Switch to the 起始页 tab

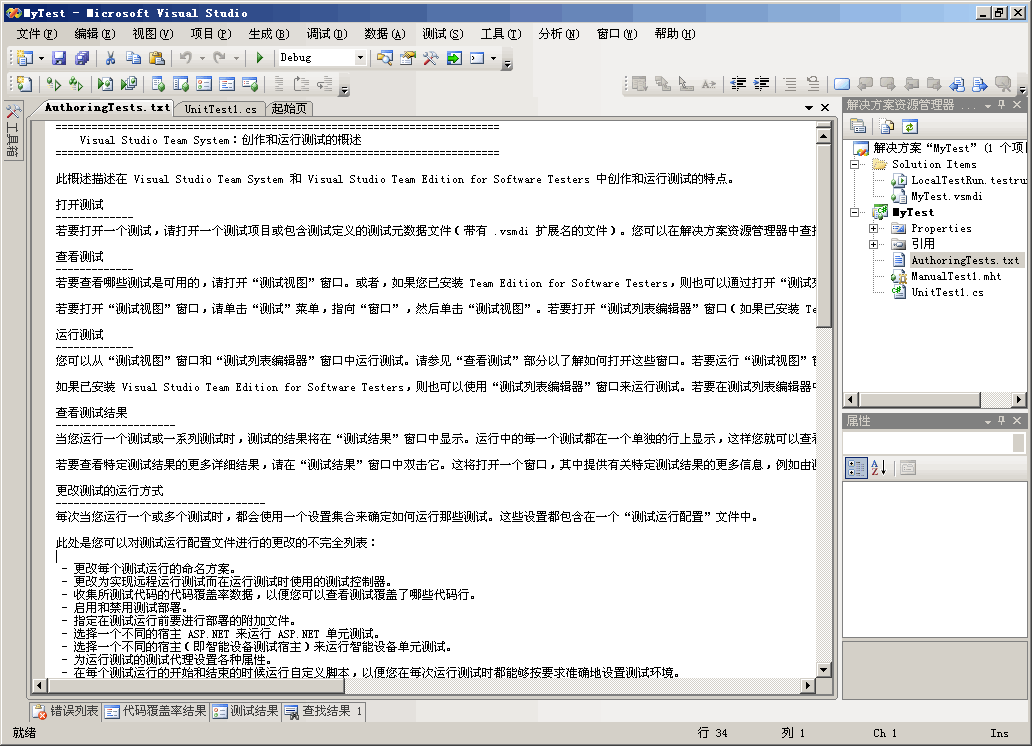(x=289, y=109)
